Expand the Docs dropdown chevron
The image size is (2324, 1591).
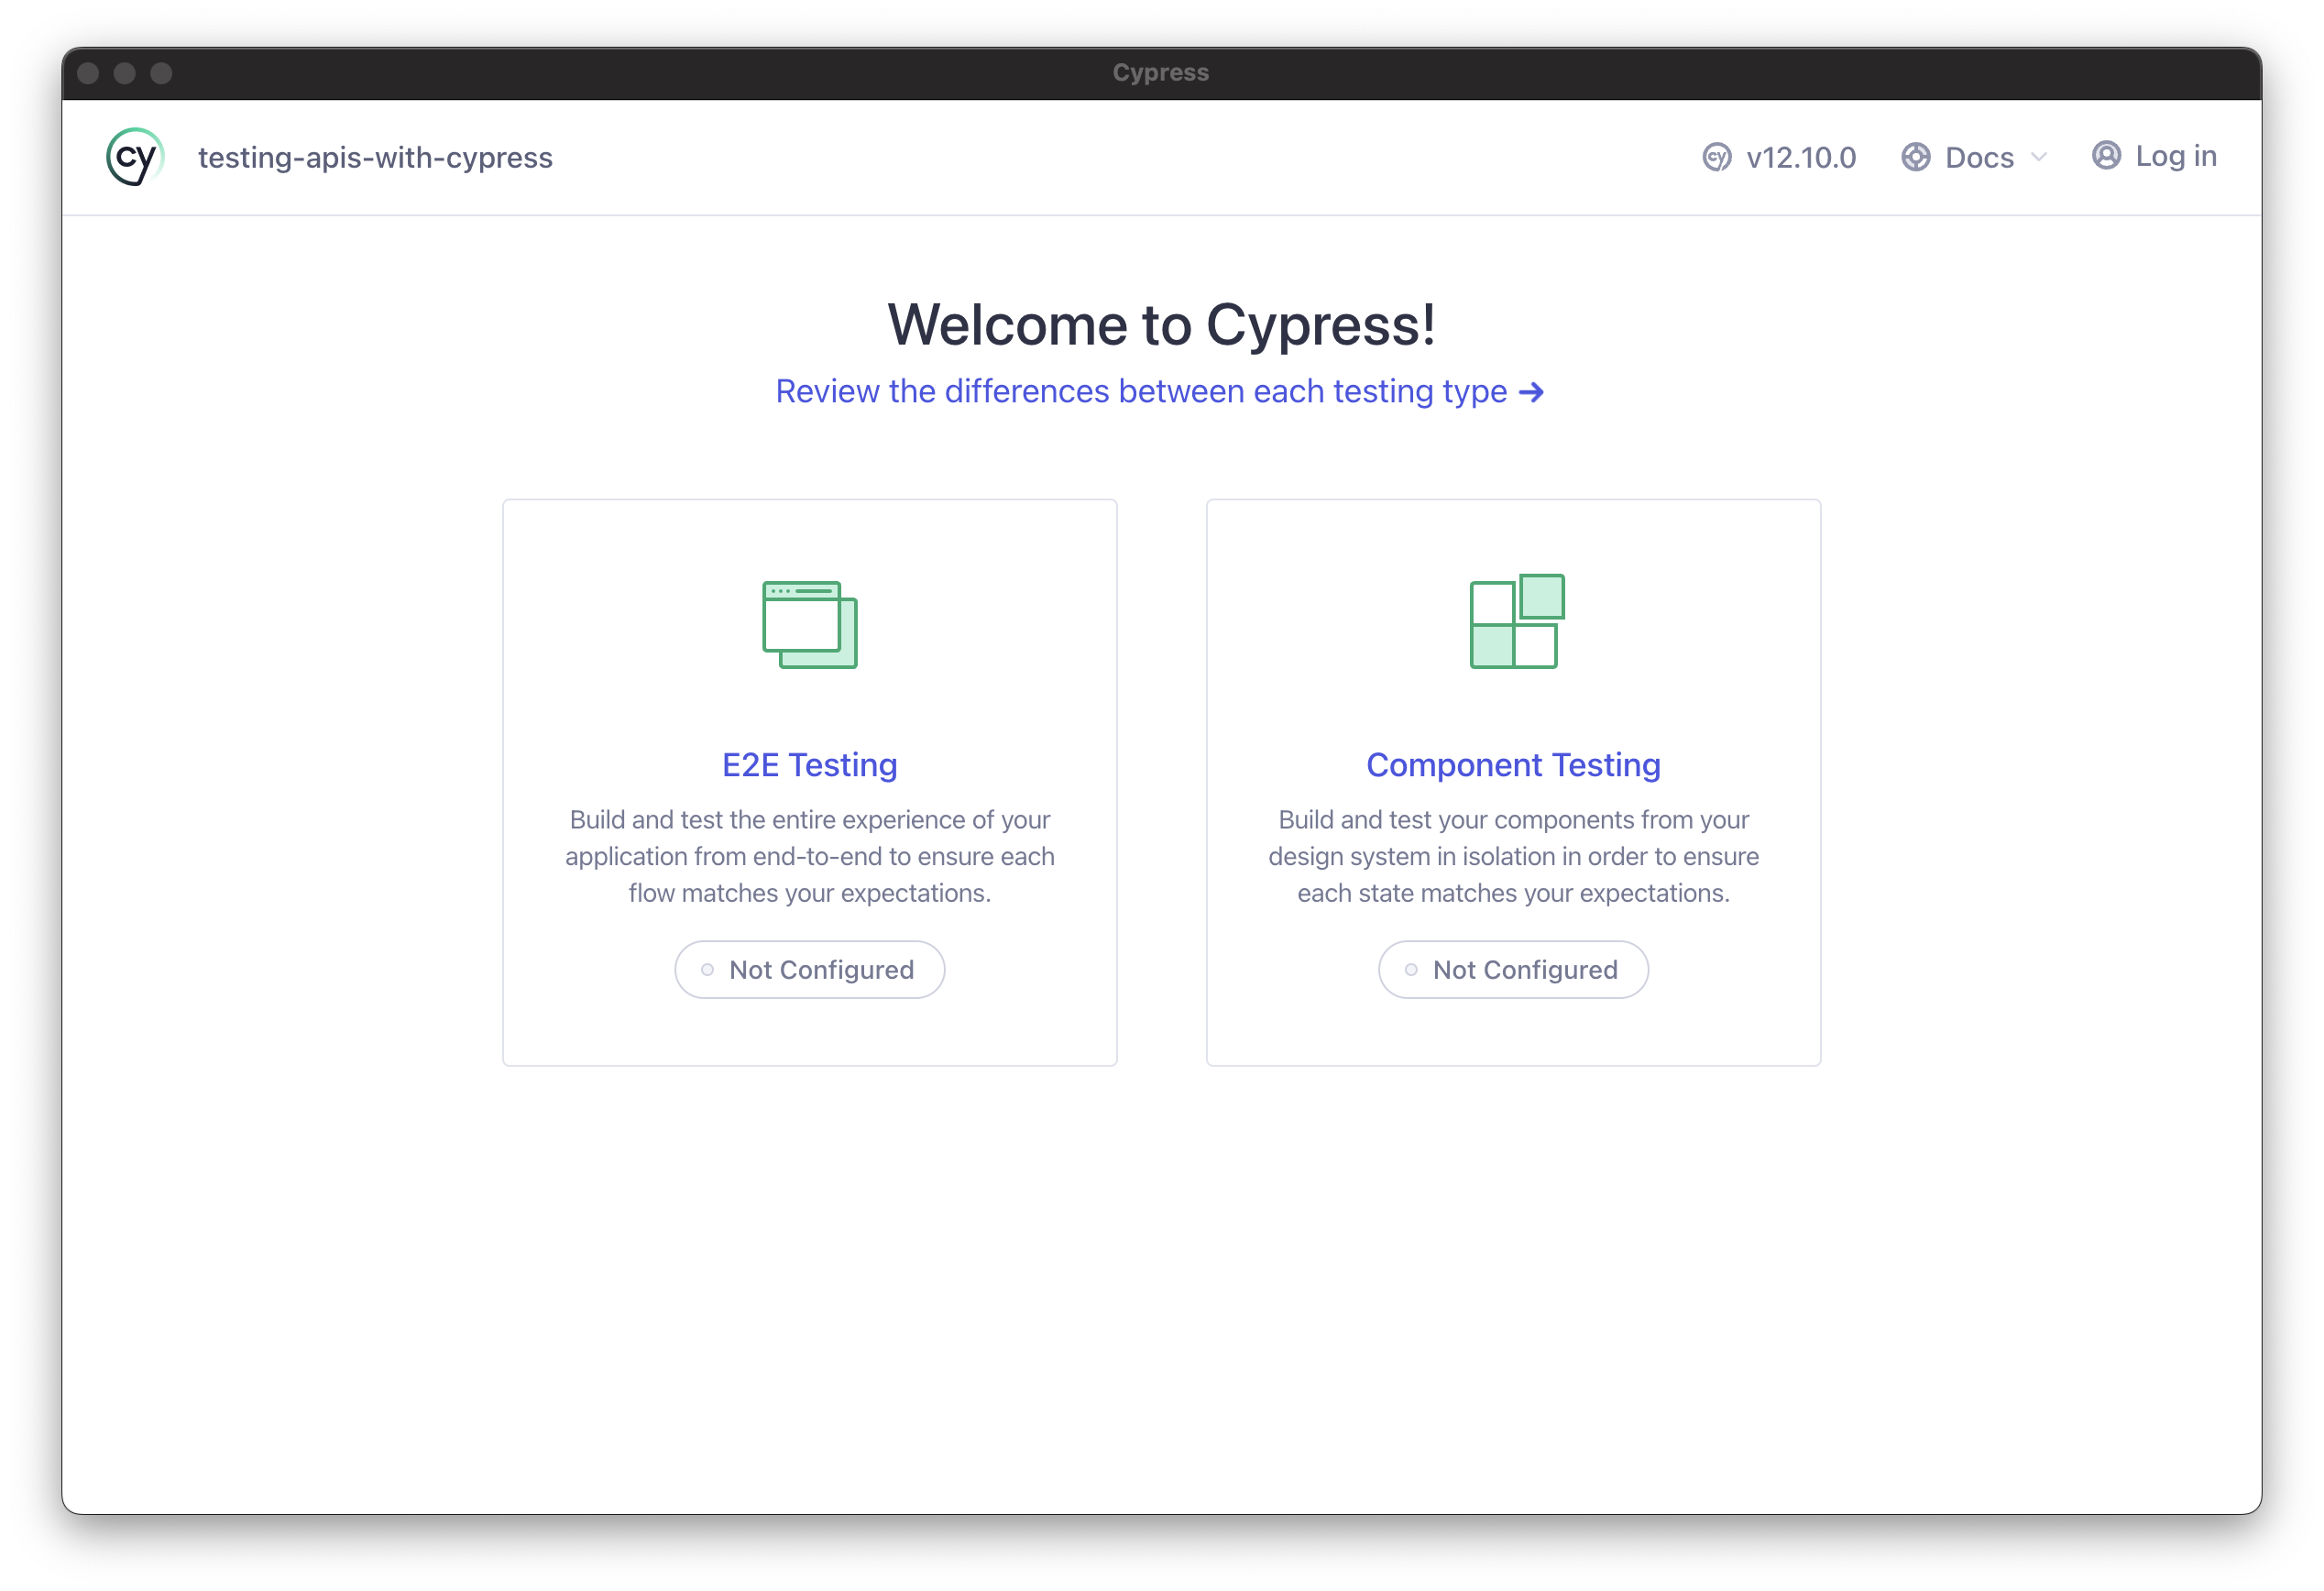[x=2039, y=157]
